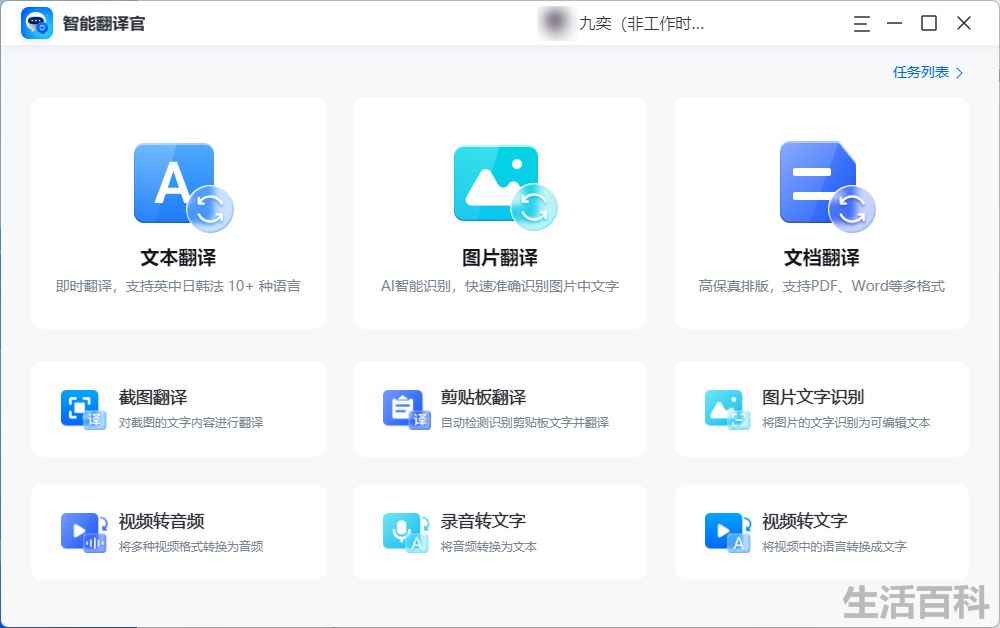Click the 视频转音频 video-to-audio icon
This screenshot has width=1000, height=628.
pyautogui.click(x=83, y=532)
